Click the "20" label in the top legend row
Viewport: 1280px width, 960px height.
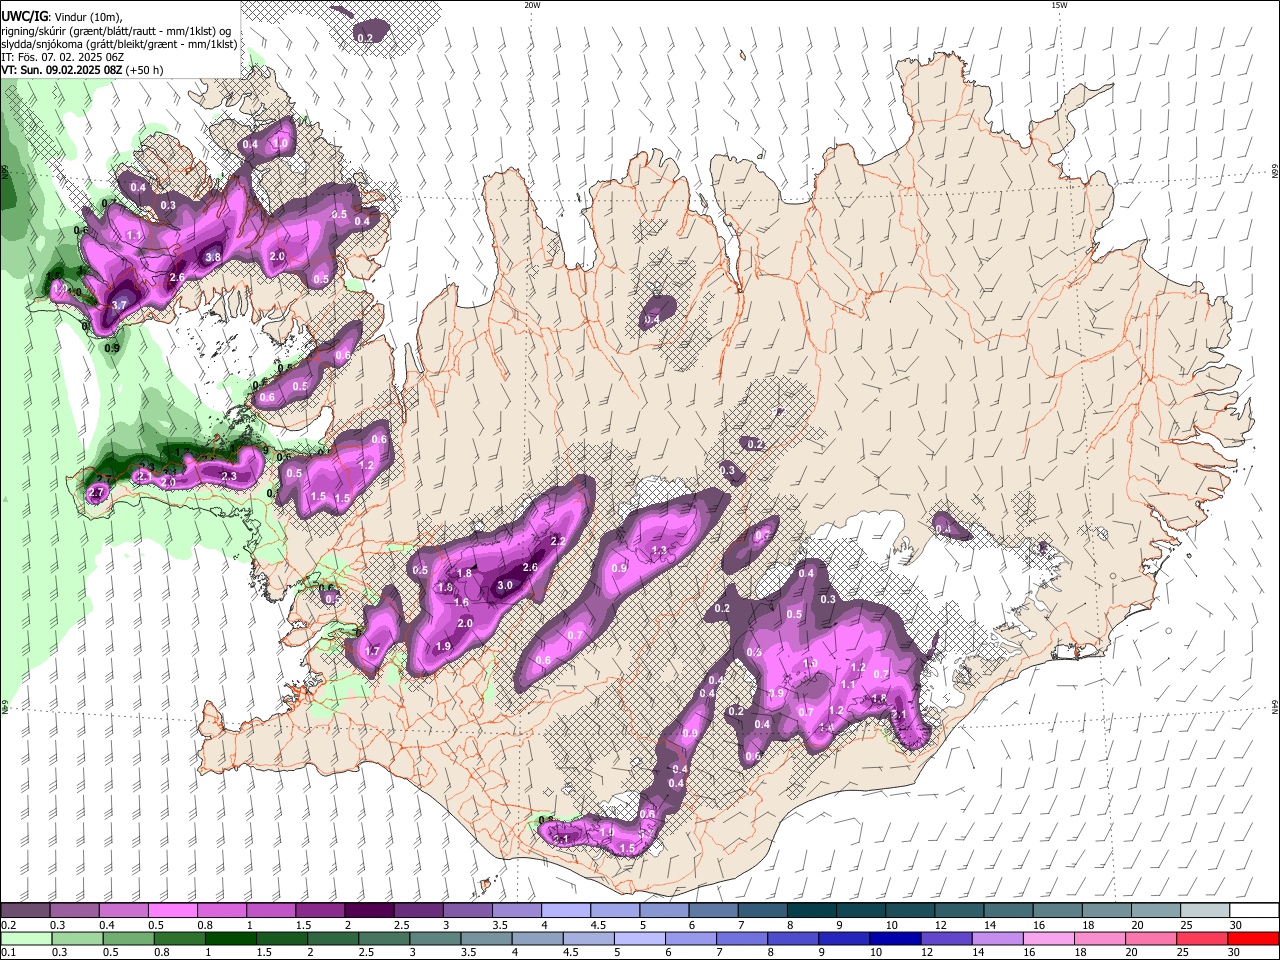tap(1137, 925)
